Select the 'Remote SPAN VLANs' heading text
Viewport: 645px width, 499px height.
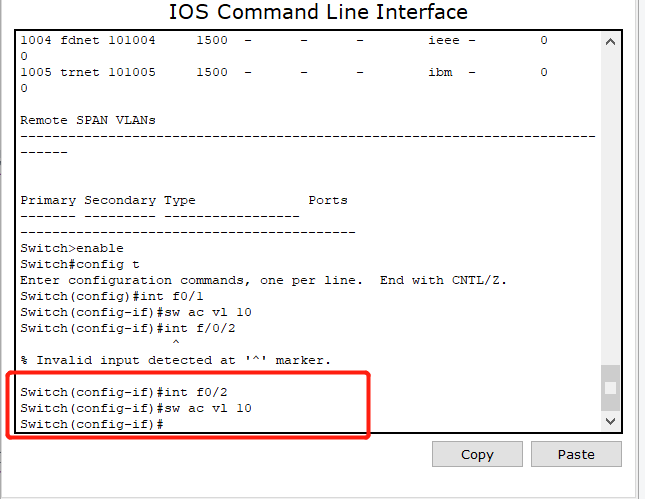(x=88, y=120)
